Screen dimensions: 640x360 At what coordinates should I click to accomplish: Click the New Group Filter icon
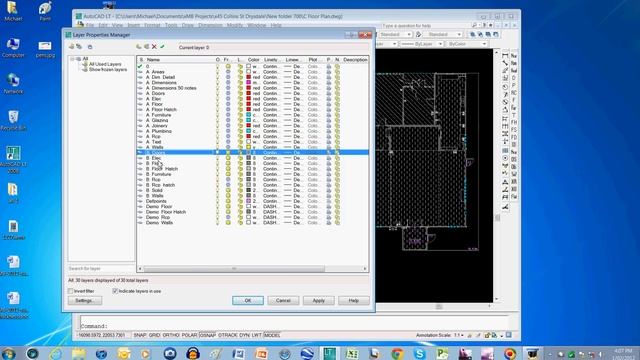point(79,47)
